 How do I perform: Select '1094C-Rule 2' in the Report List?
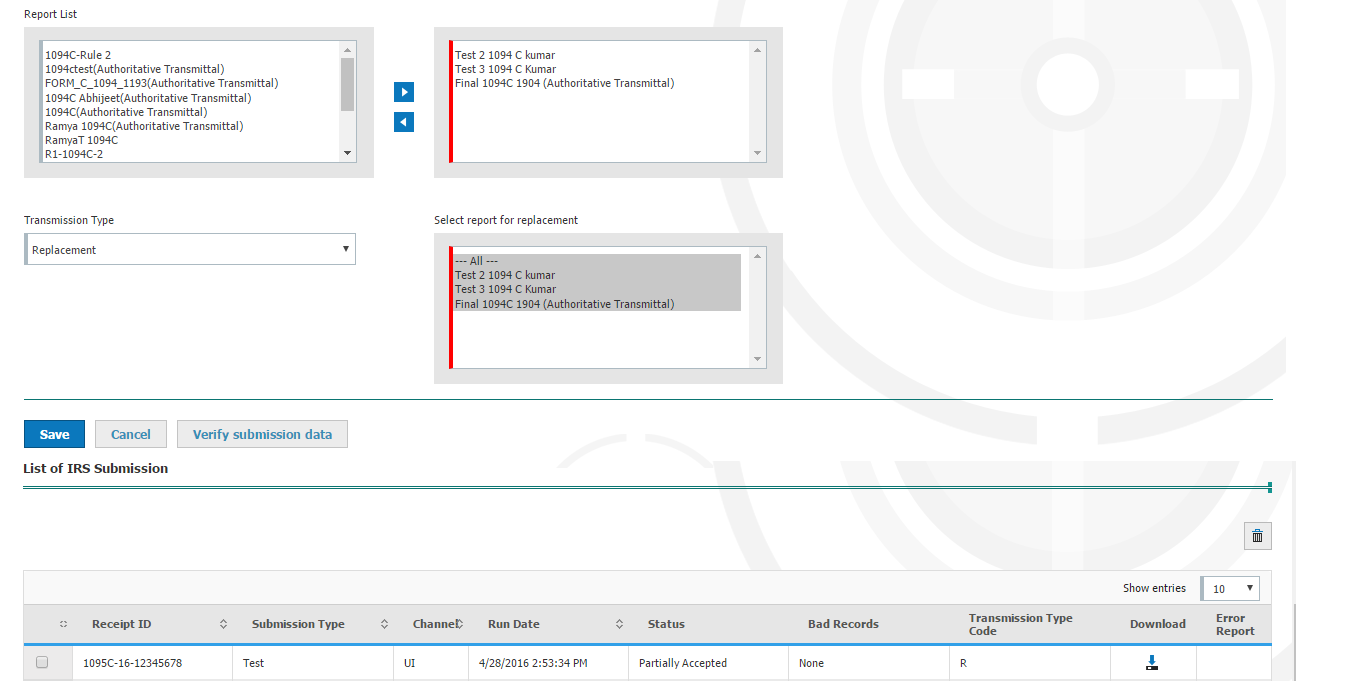(78, 55)
